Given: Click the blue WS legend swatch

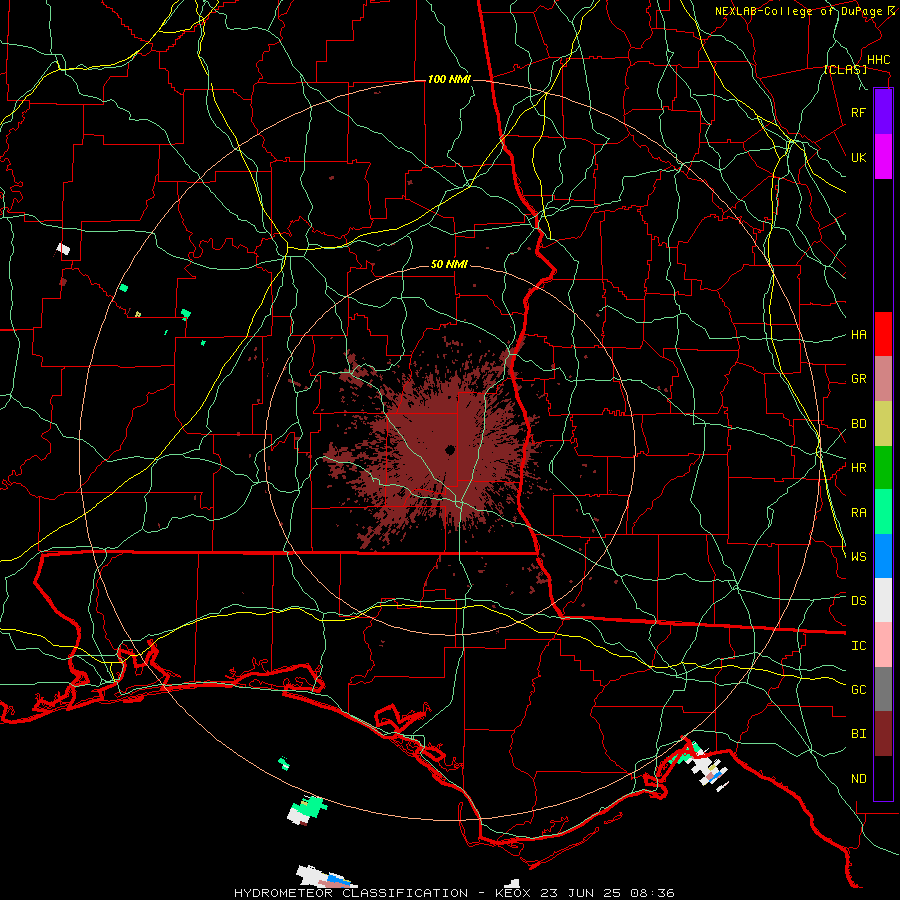Looking at the screenshot, I should pyautogui.click(x=883, y=556).
